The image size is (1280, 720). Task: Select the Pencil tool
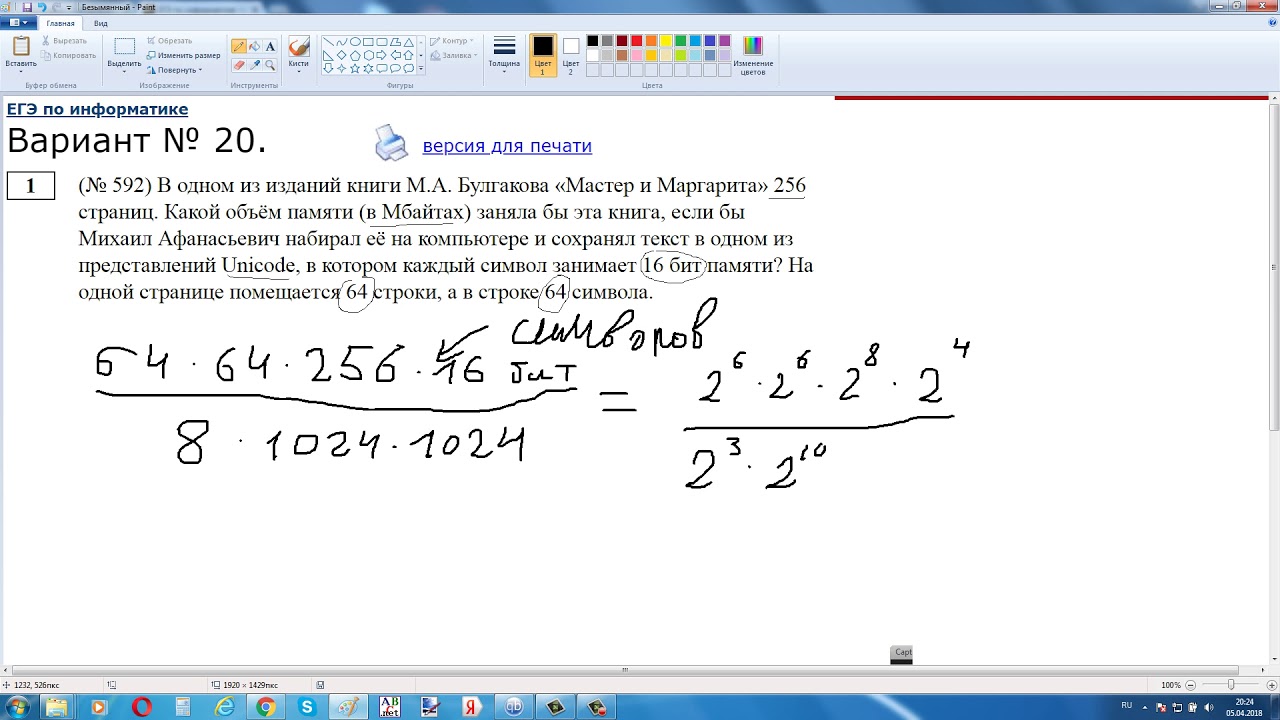point(239,46)
